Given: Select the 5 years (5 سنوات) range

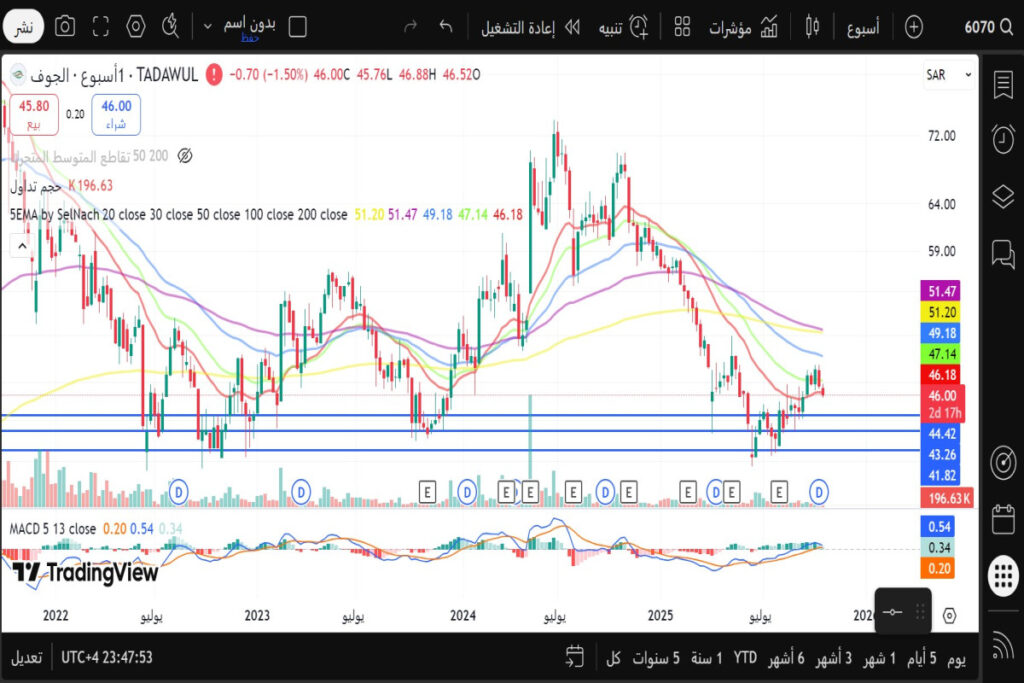Looking at the screenshot, I should [657, 659].
